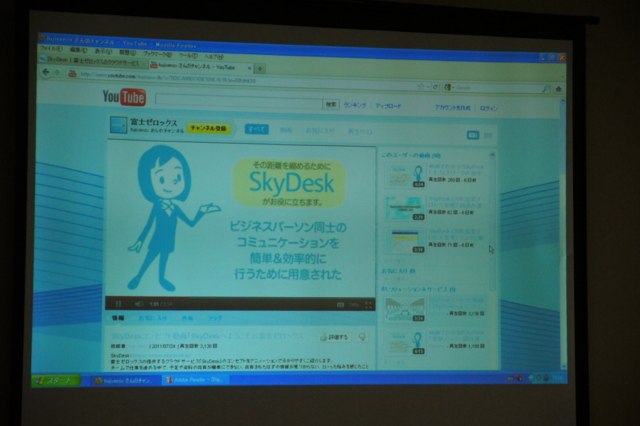Bookmark page with the star icon
The image size is (640, 426).
[x=421, y=87]
